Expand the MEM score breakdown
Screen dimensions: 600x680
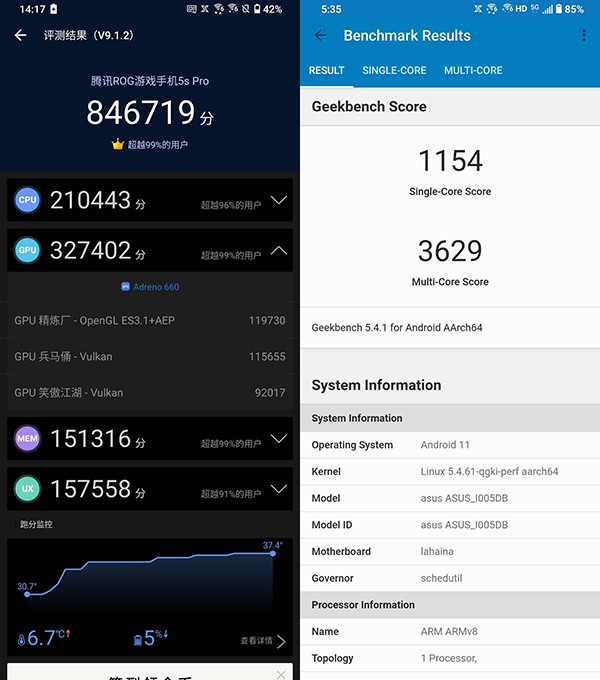[278, 438]
